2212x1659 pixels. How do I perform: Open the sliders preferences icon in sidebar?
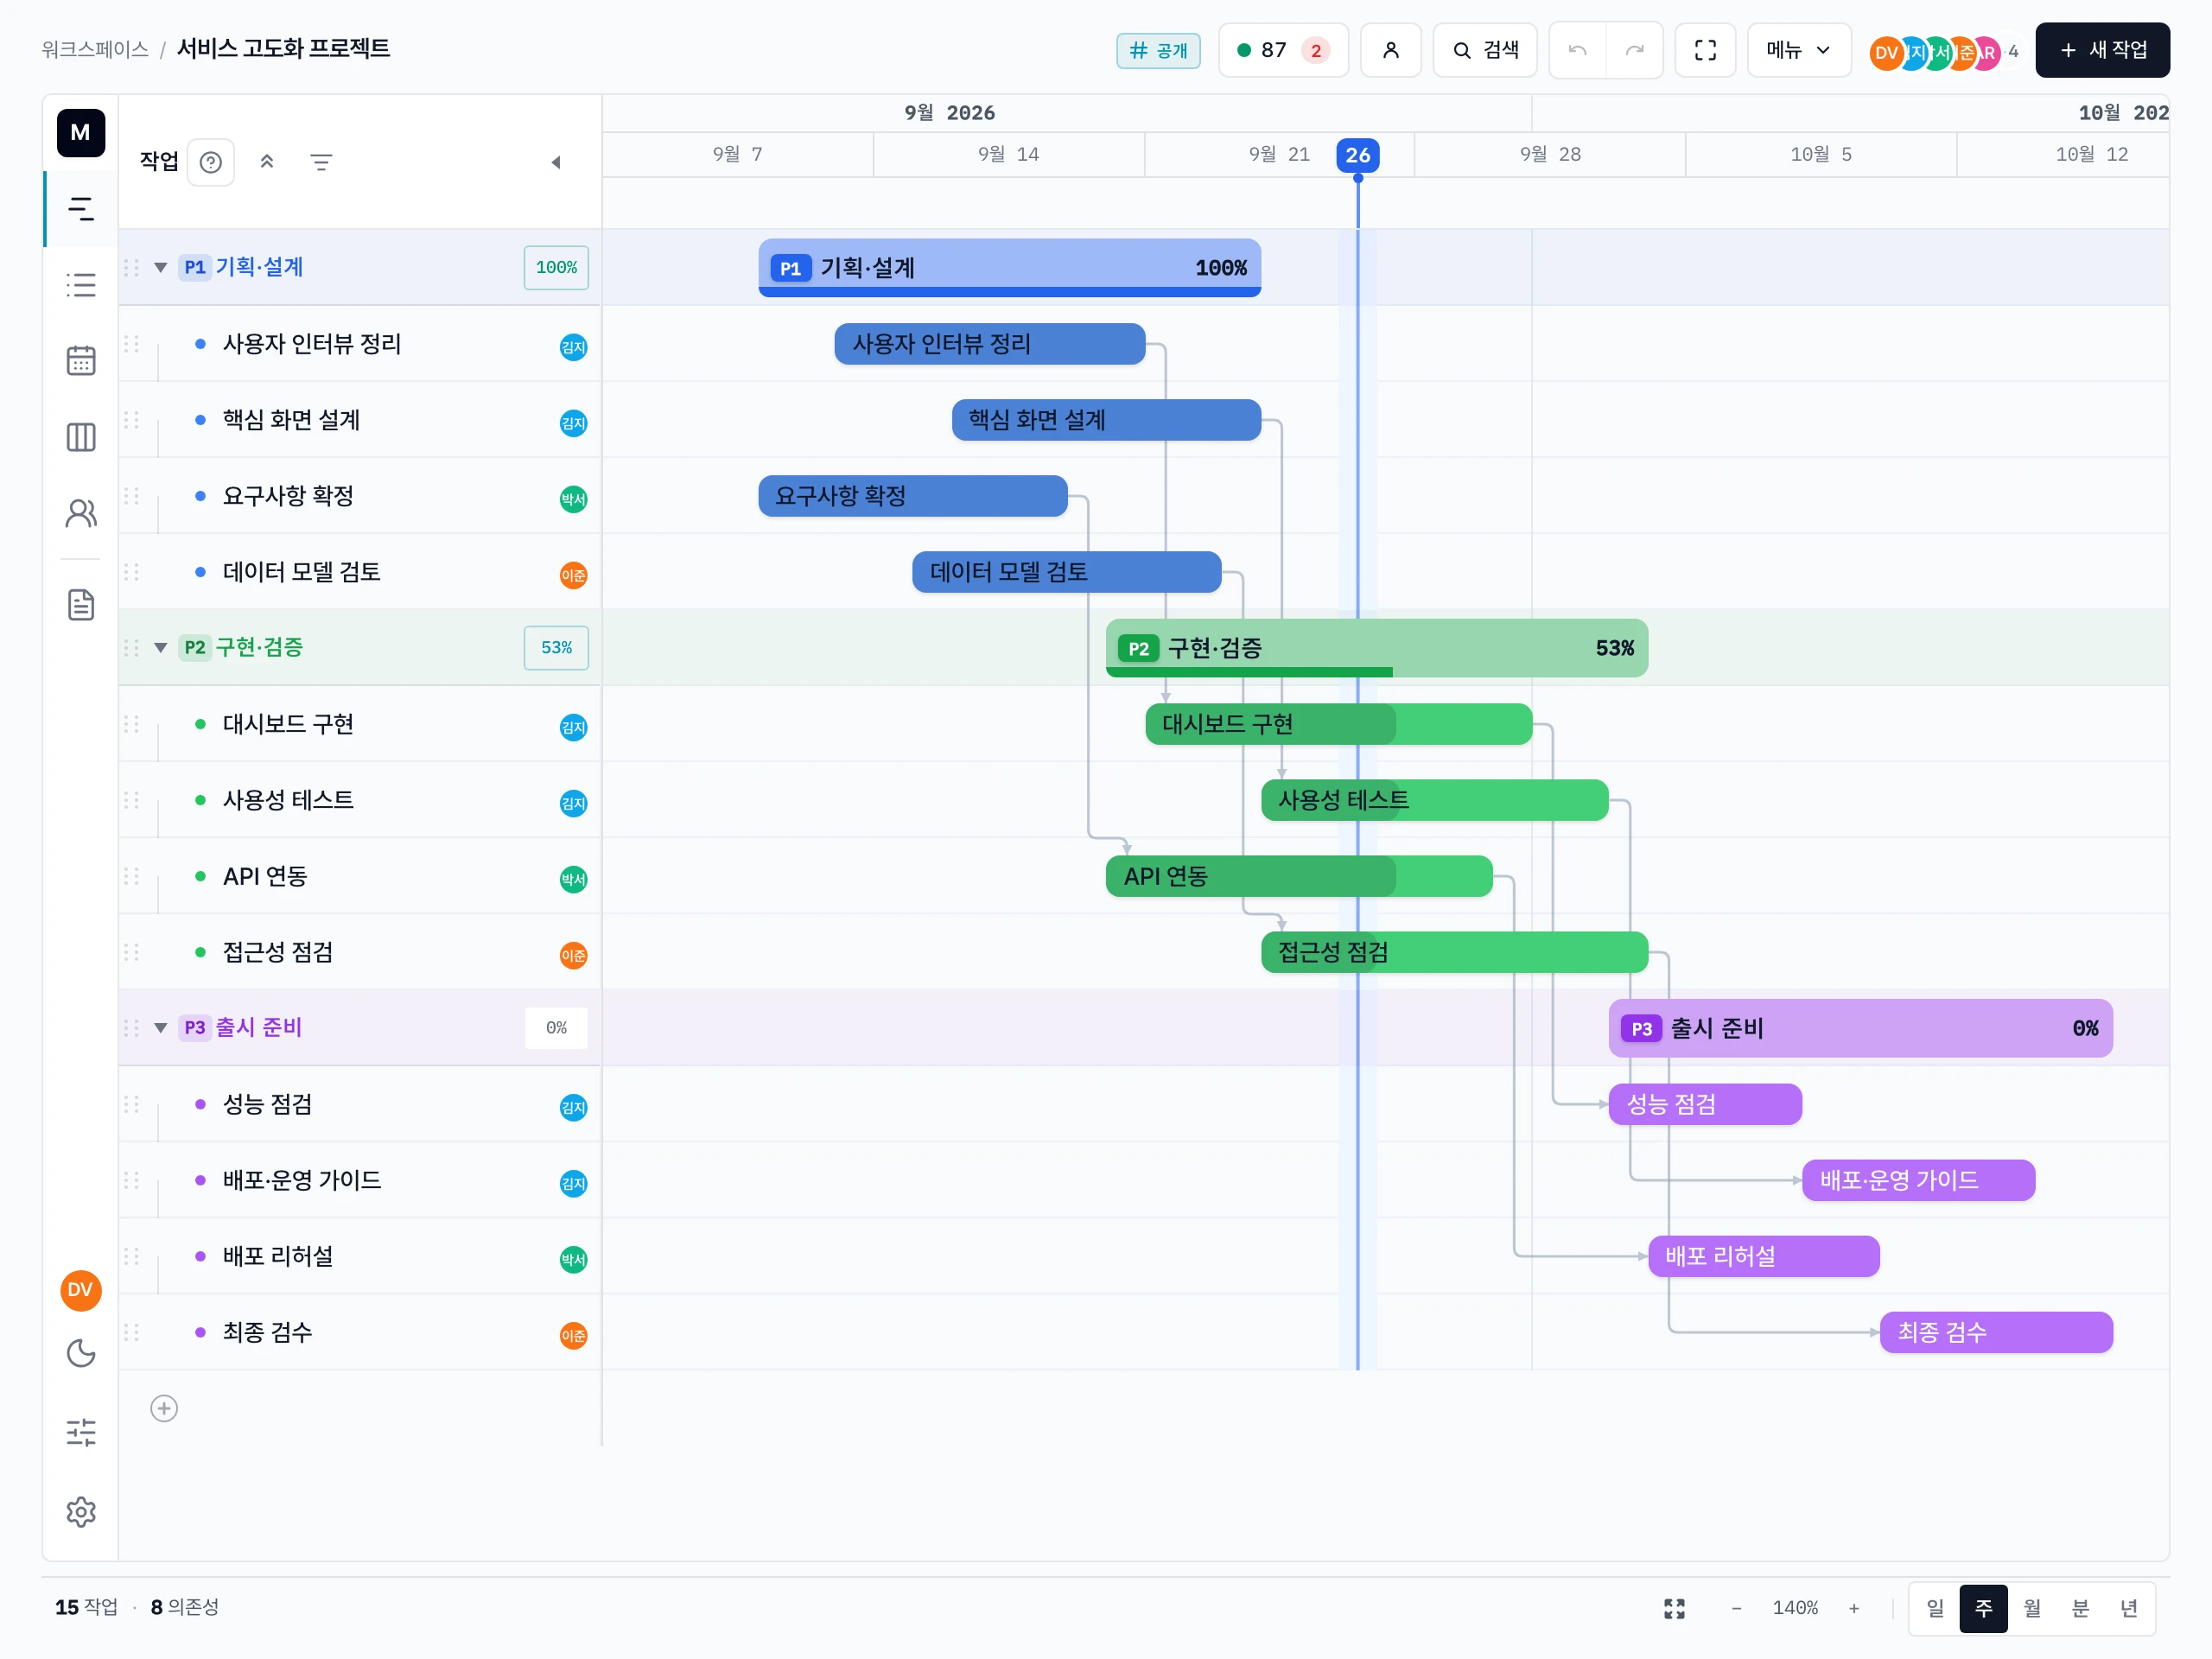tap(81, 1432)
